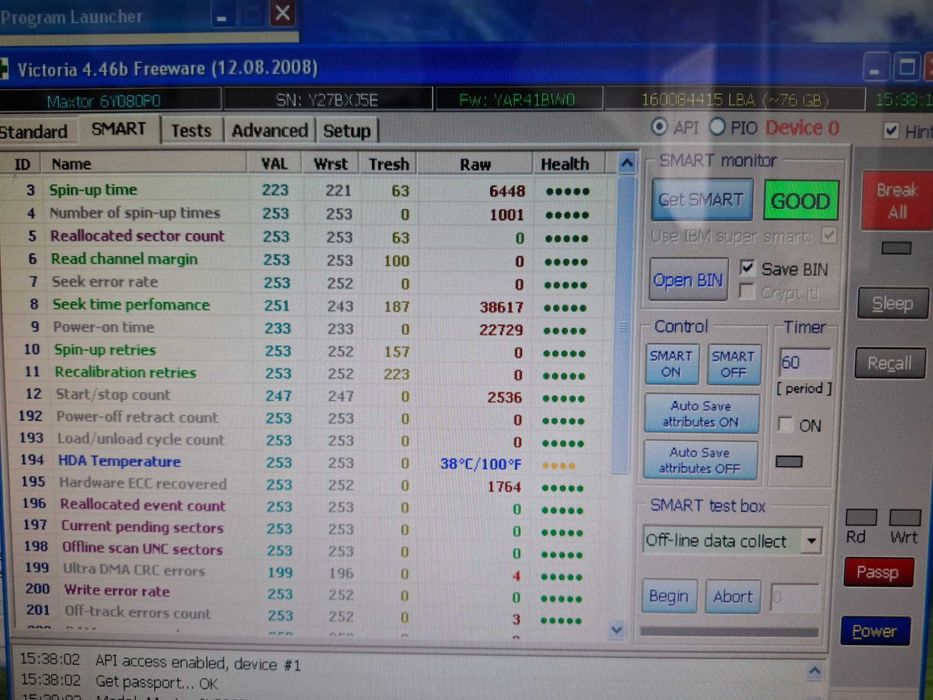Switch to the Standard tab
933x700 pixels.
[x=34, y=132]
